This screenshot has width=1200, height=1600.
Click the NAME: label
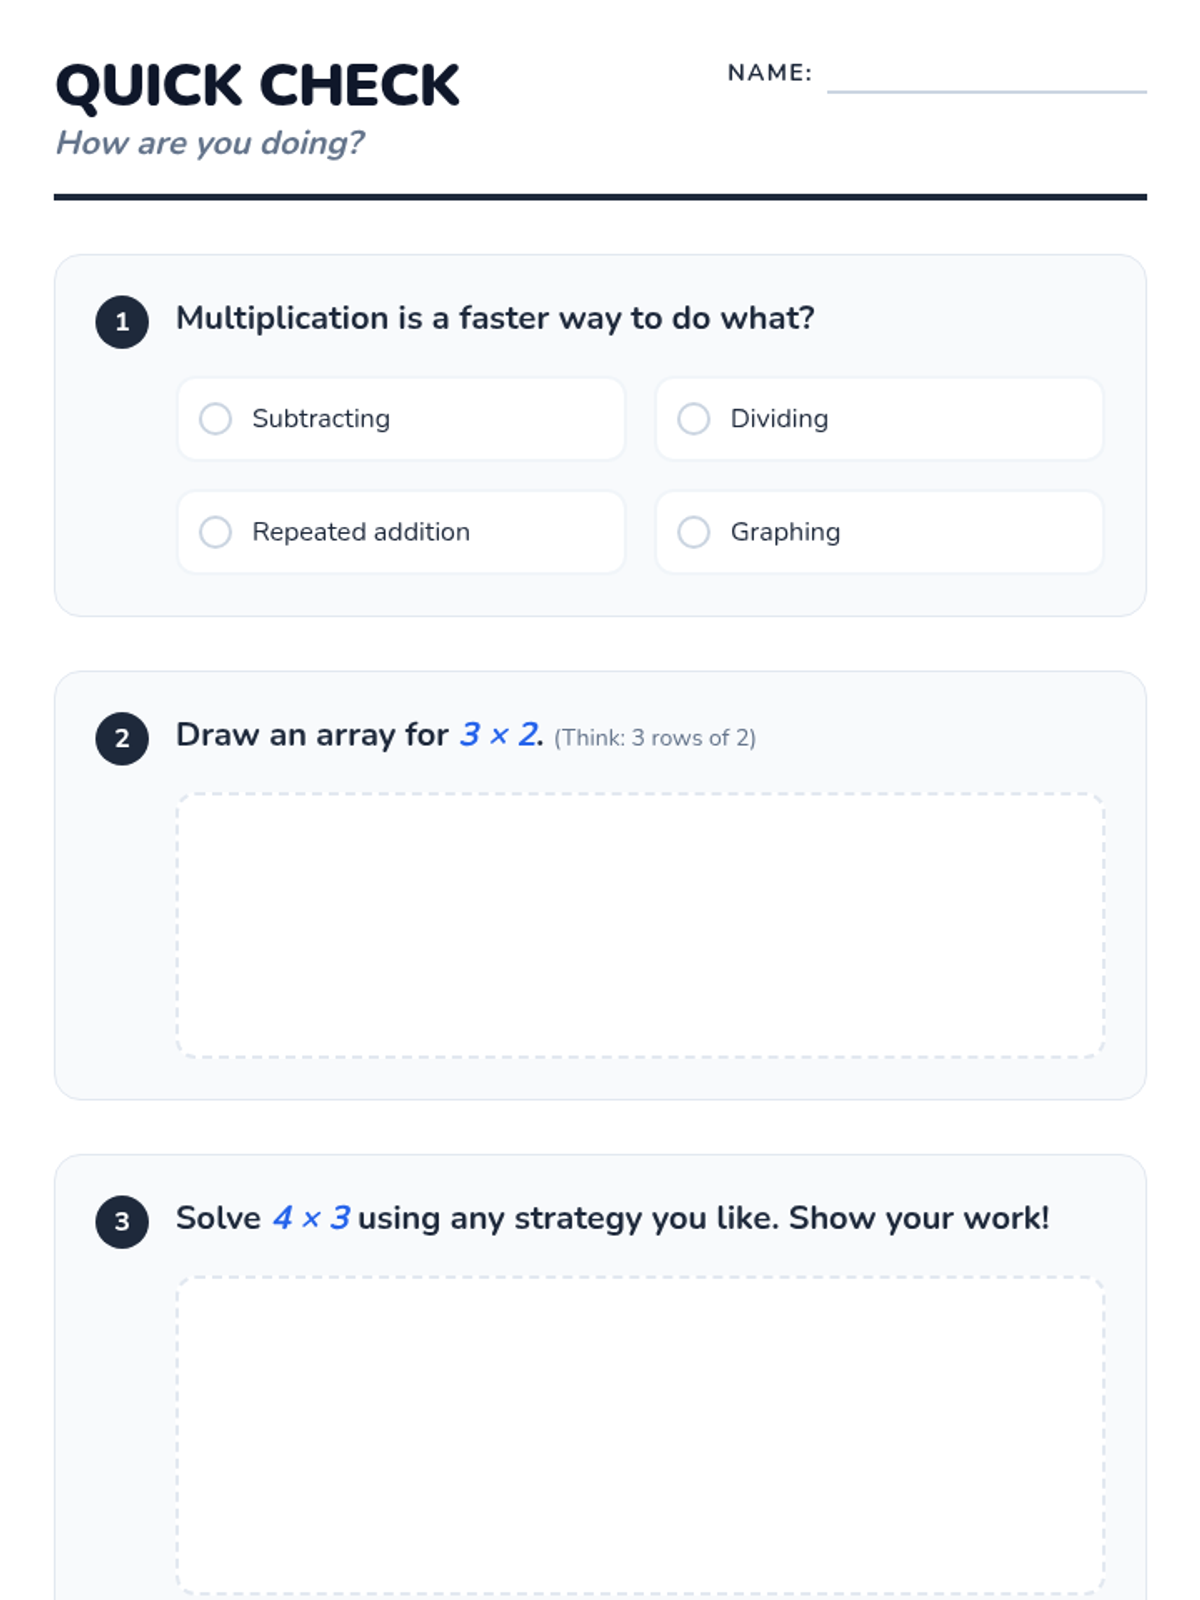pyautogui.click(x=769, y=73)
